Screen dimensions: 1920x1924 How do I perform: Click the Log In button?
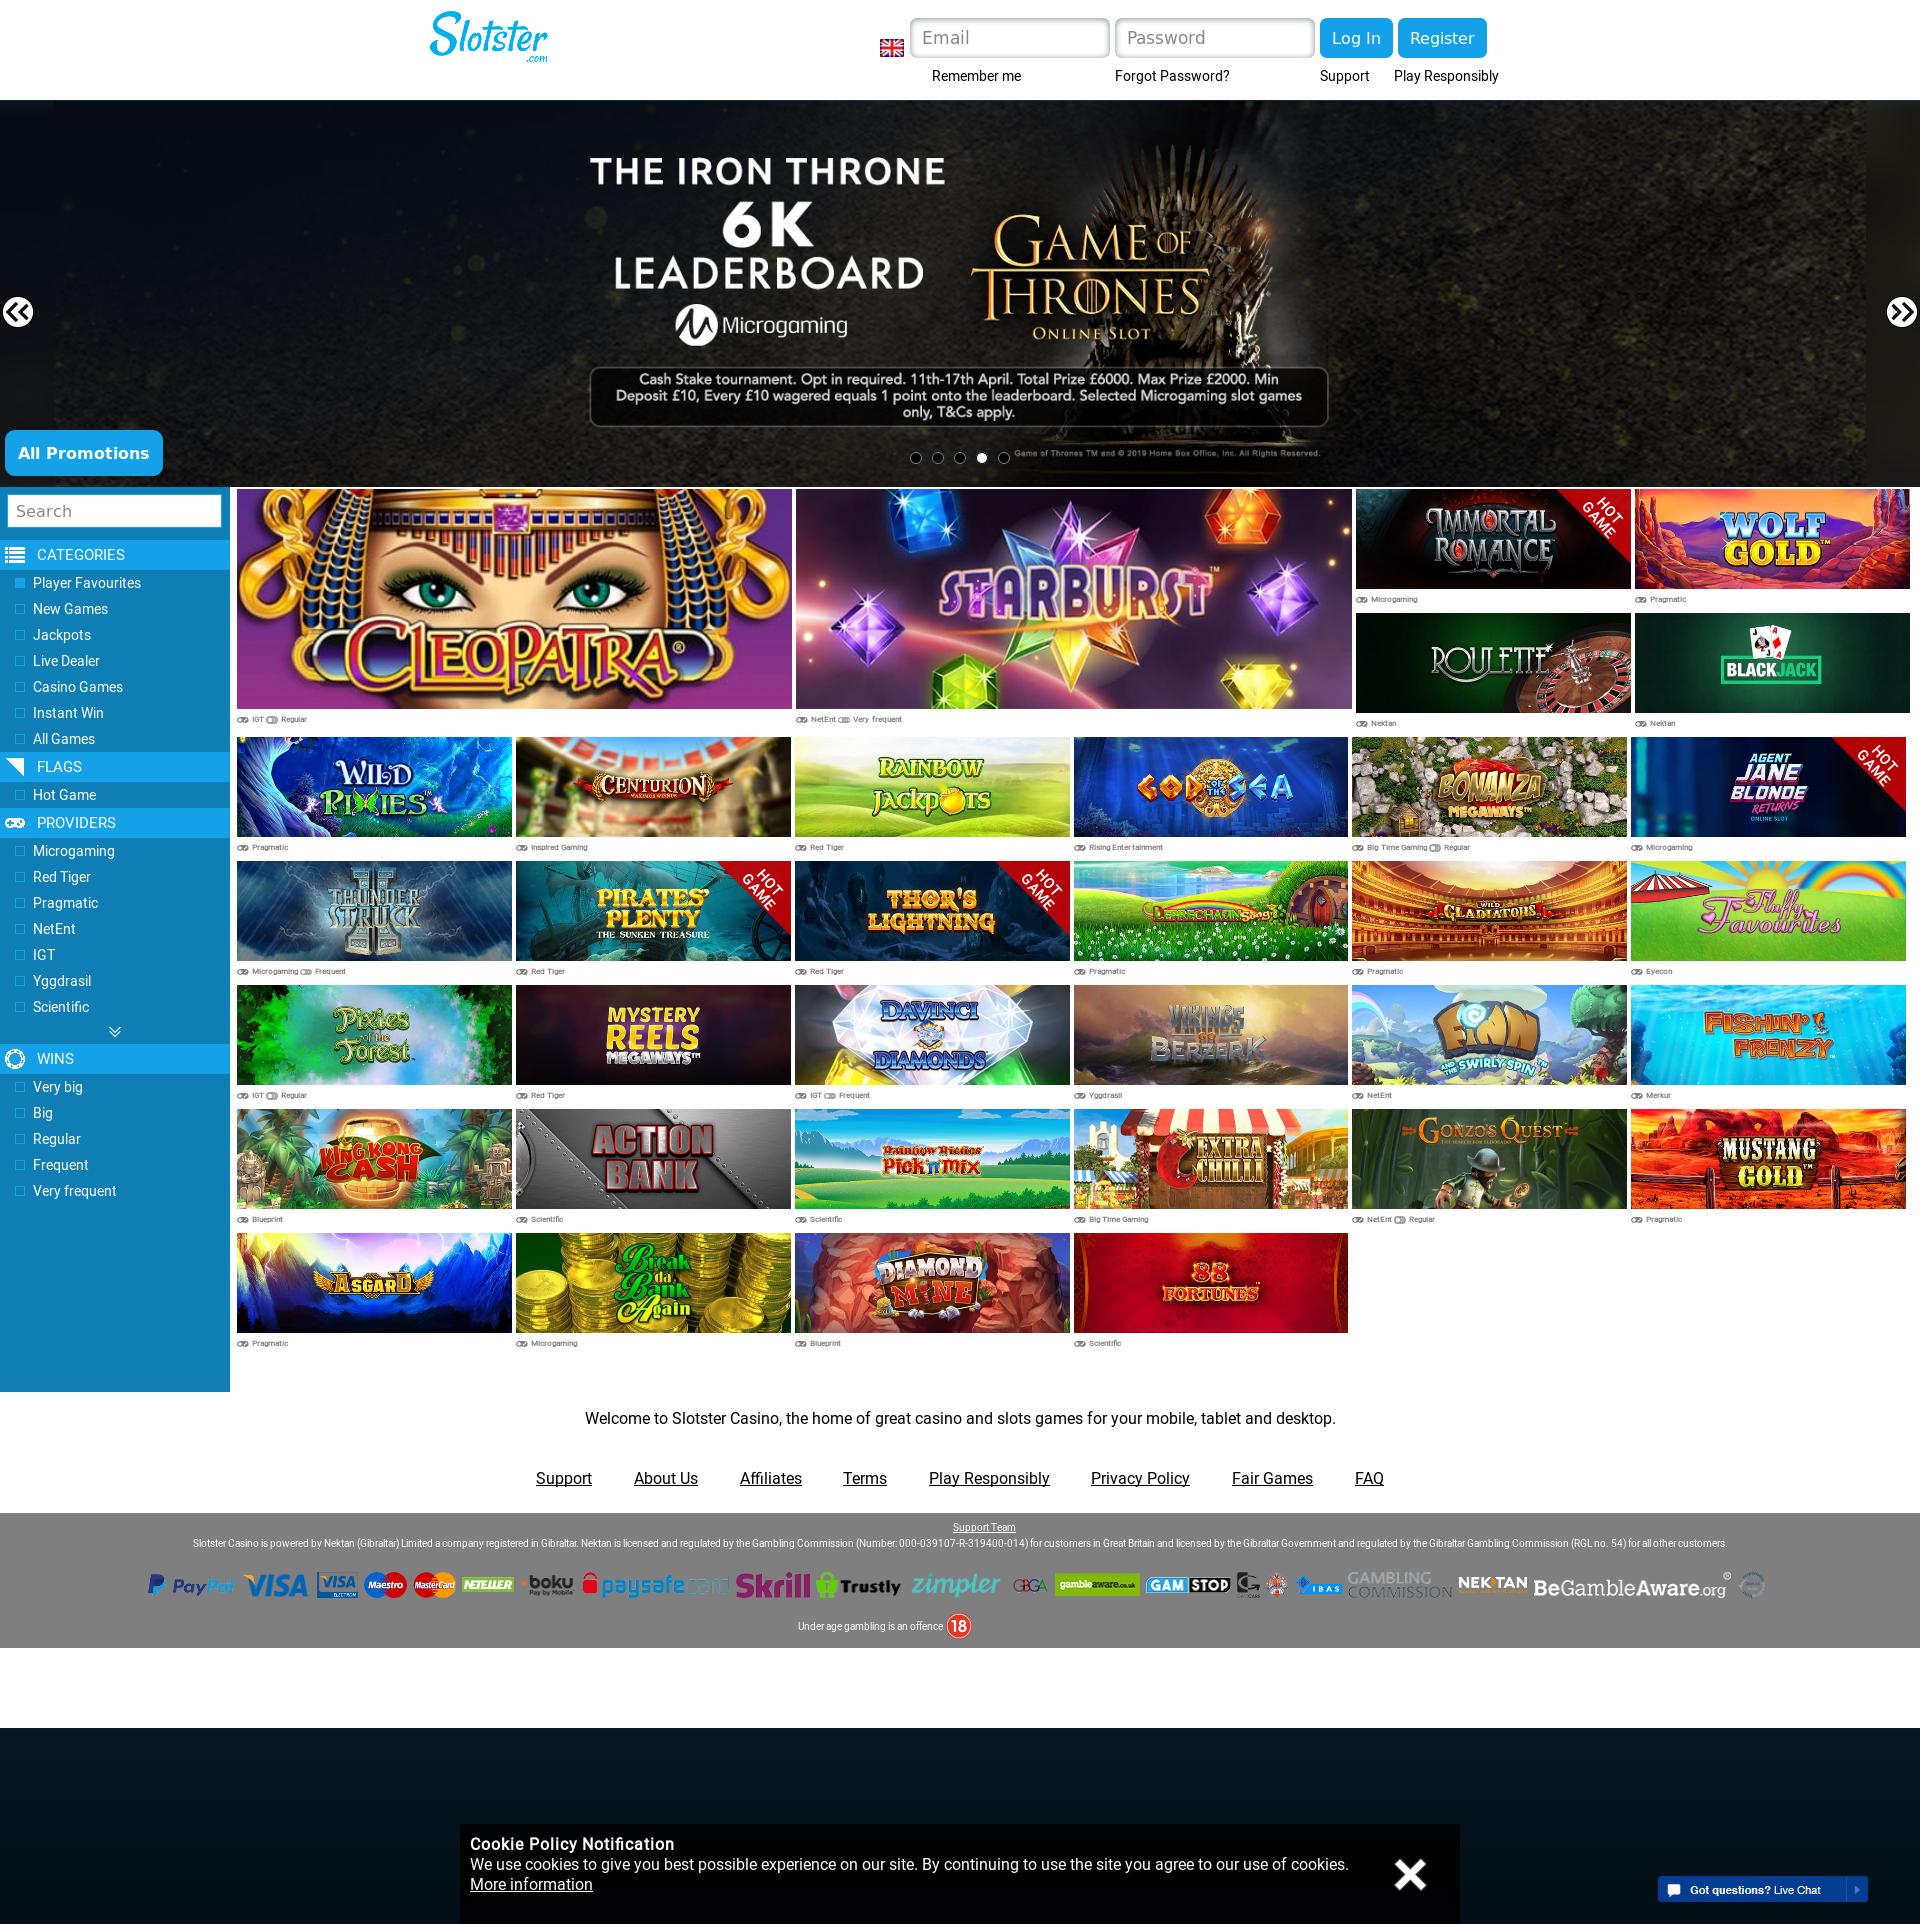(1356, 38)
